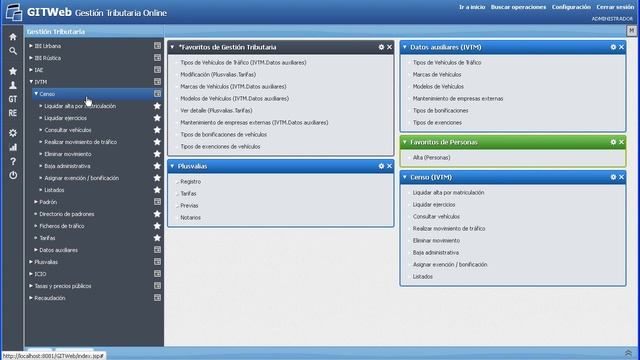The height and width of the screenshot is (360, 640).
Task: Toggle favorite star for Consultar vehículos tree row
Action: click(x=157, y=130)
